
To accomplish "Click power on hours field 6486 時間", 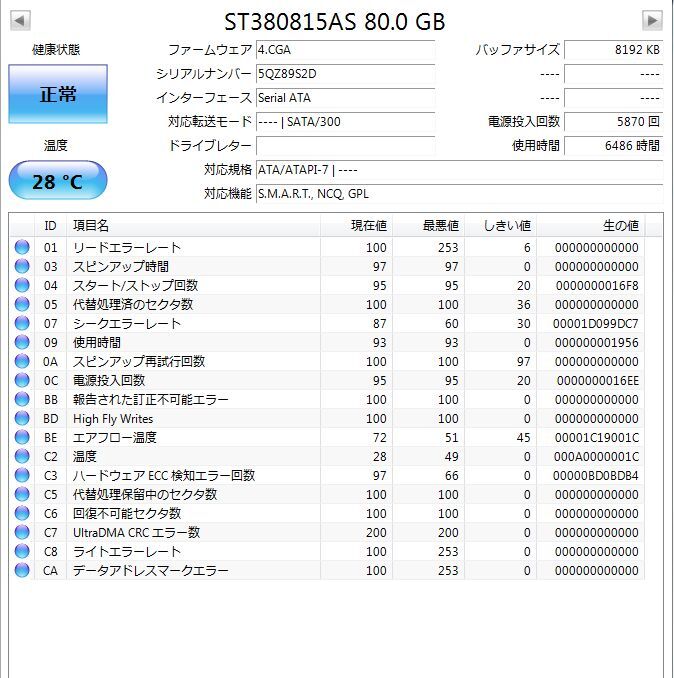I will [613, 146].
